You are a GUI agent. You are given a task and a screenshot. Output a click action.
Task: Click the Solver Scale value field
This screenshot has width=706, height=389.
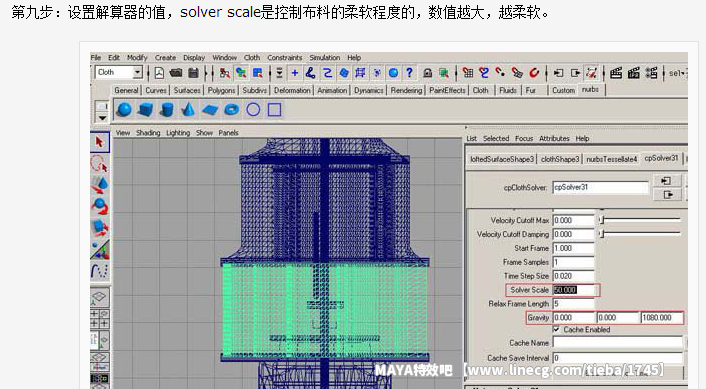[x=574, y=290]
